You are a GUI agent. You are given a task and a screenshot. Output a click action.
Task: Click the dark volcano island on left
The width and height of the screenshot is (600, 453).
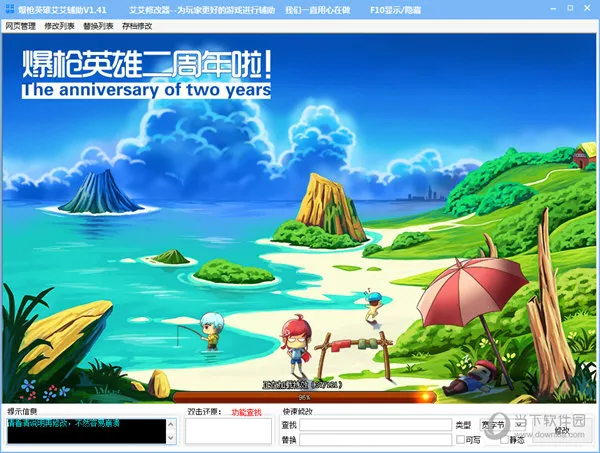[x=99, y=192]
